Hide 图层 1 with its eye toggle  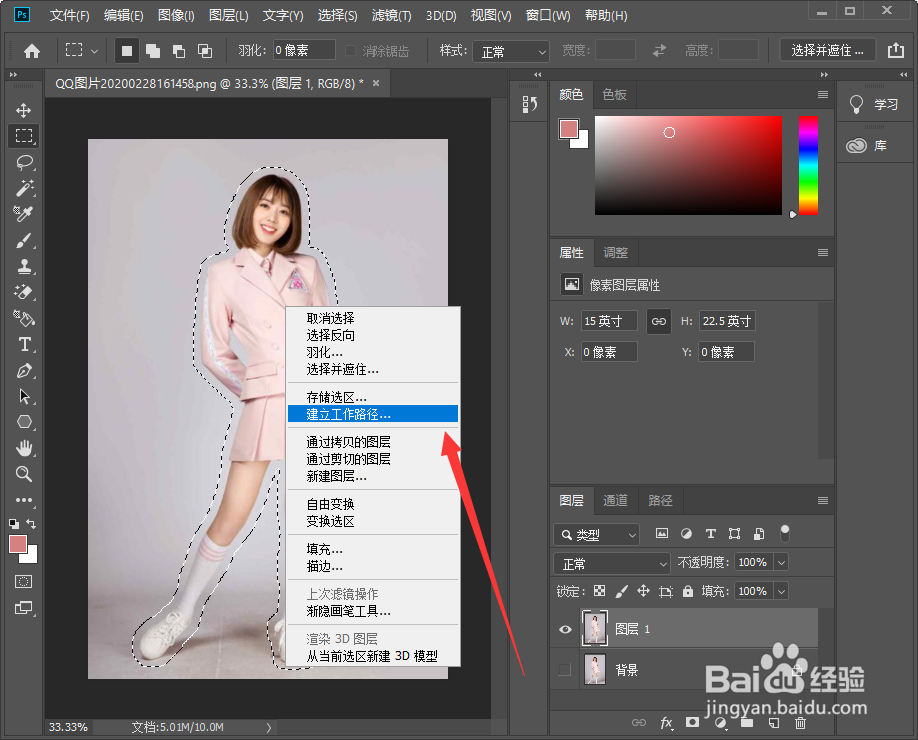coord(565,628)
